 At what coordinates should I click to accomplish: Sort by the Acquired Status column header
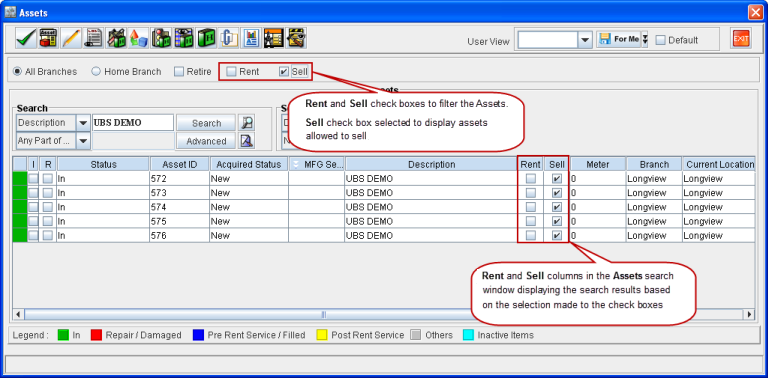pyautogui.click(x=249, y=165)
